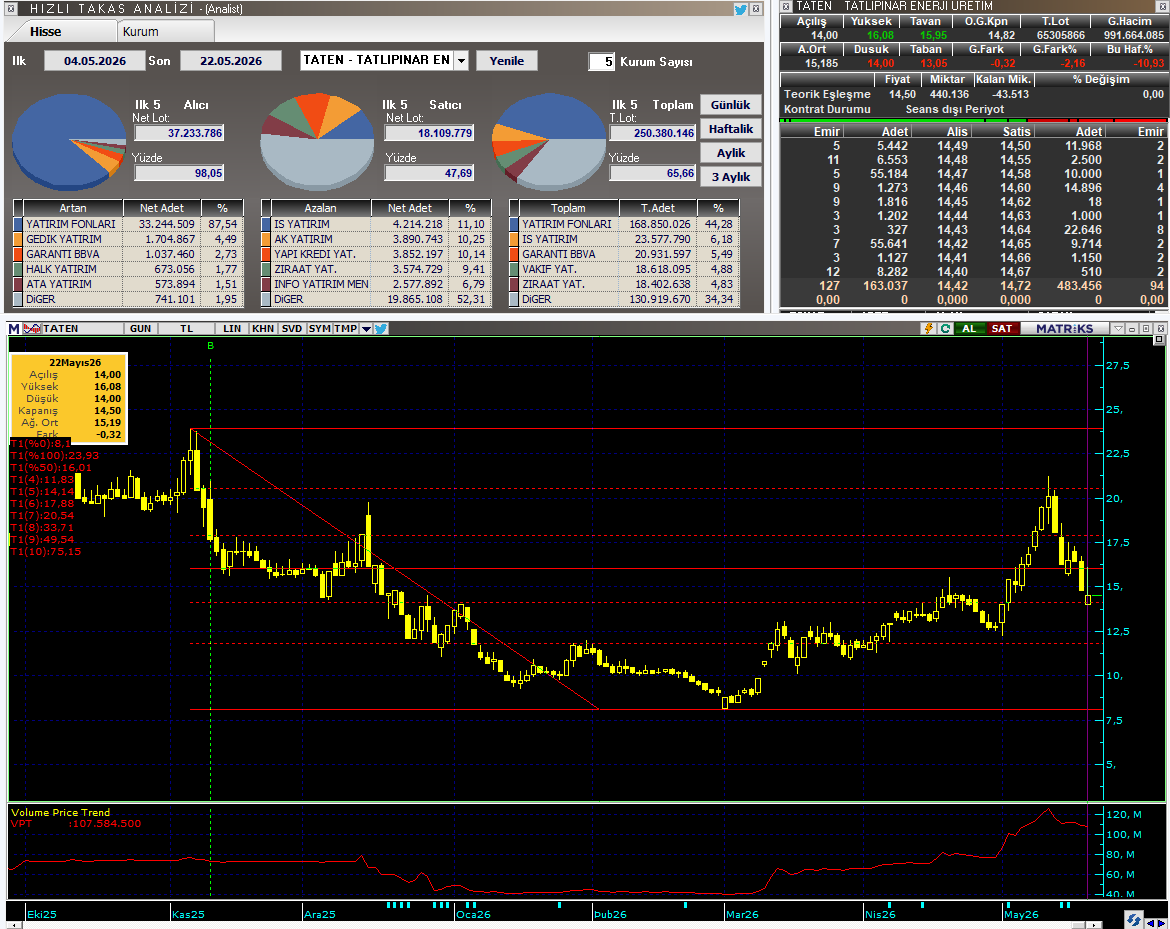The height and width of the screenshot is (929, 1170).
Task: Open the chart symbol icon beside TATEN
Action: [32, 329]
